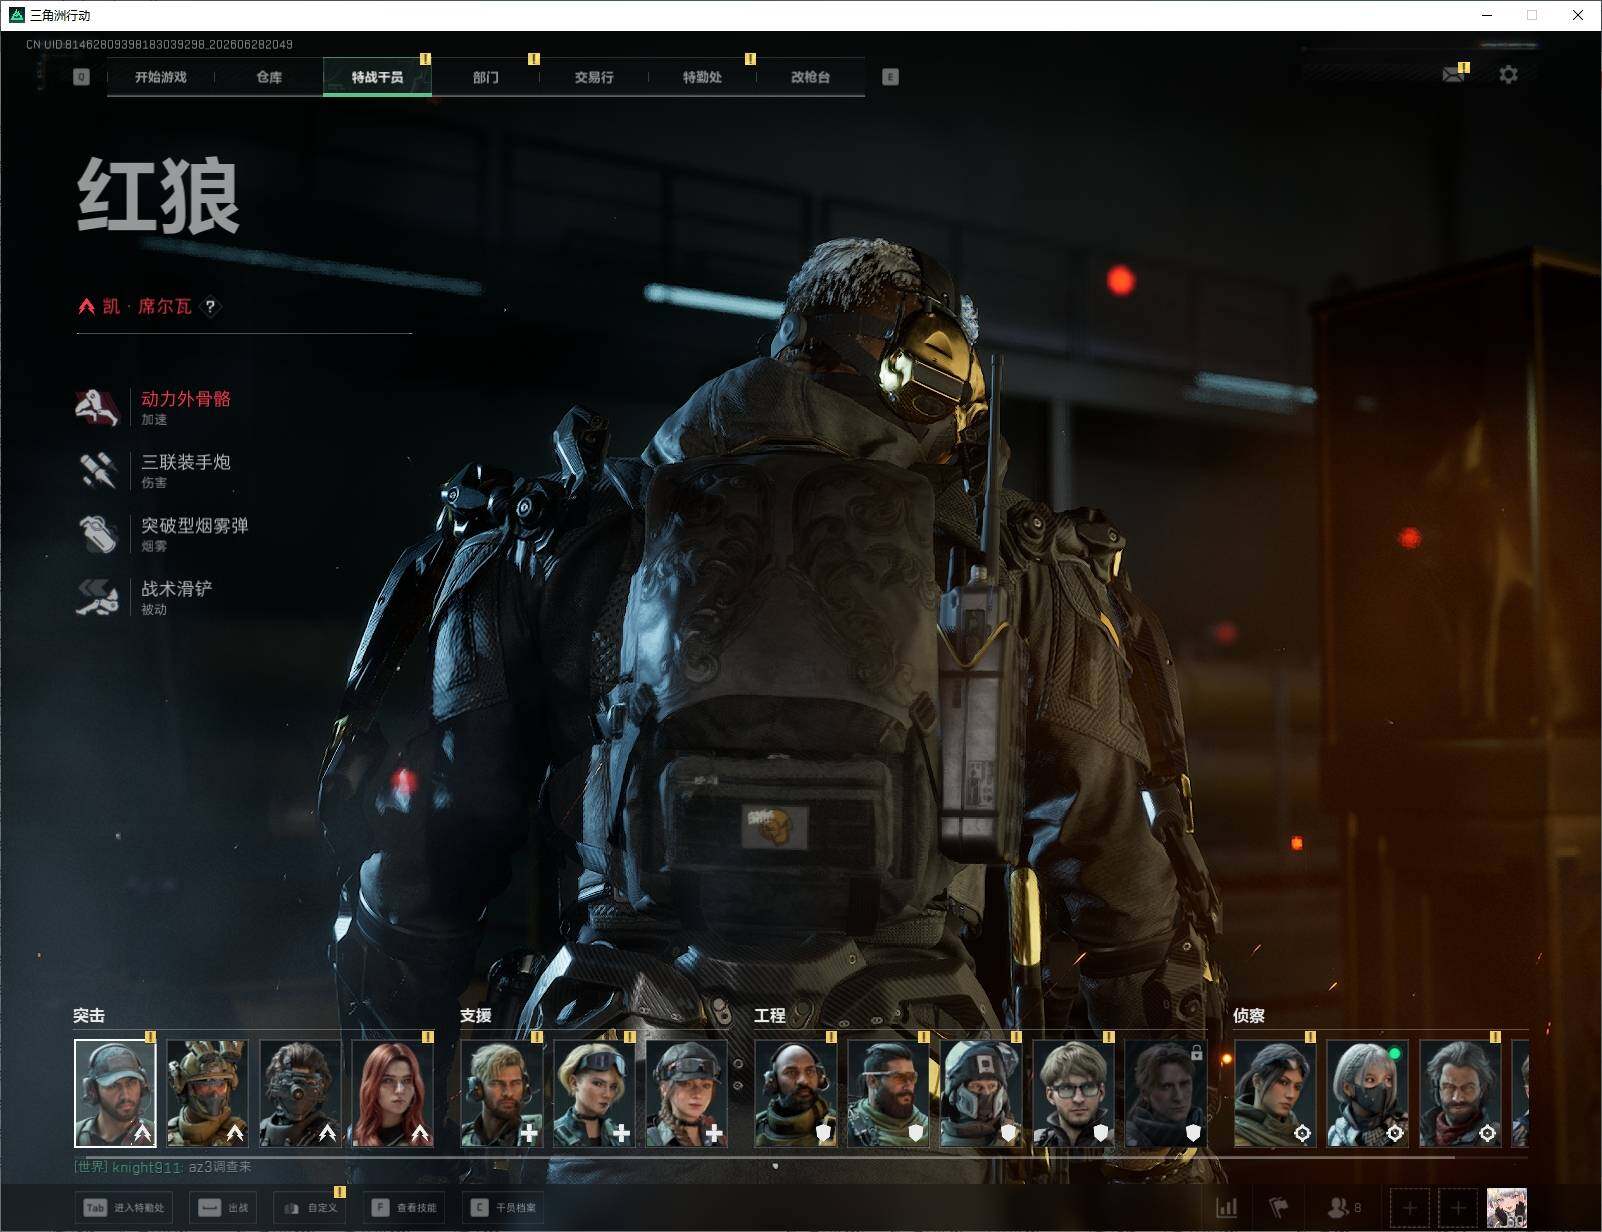Open the flag icon in bottom bar

pos(1278,1208)
